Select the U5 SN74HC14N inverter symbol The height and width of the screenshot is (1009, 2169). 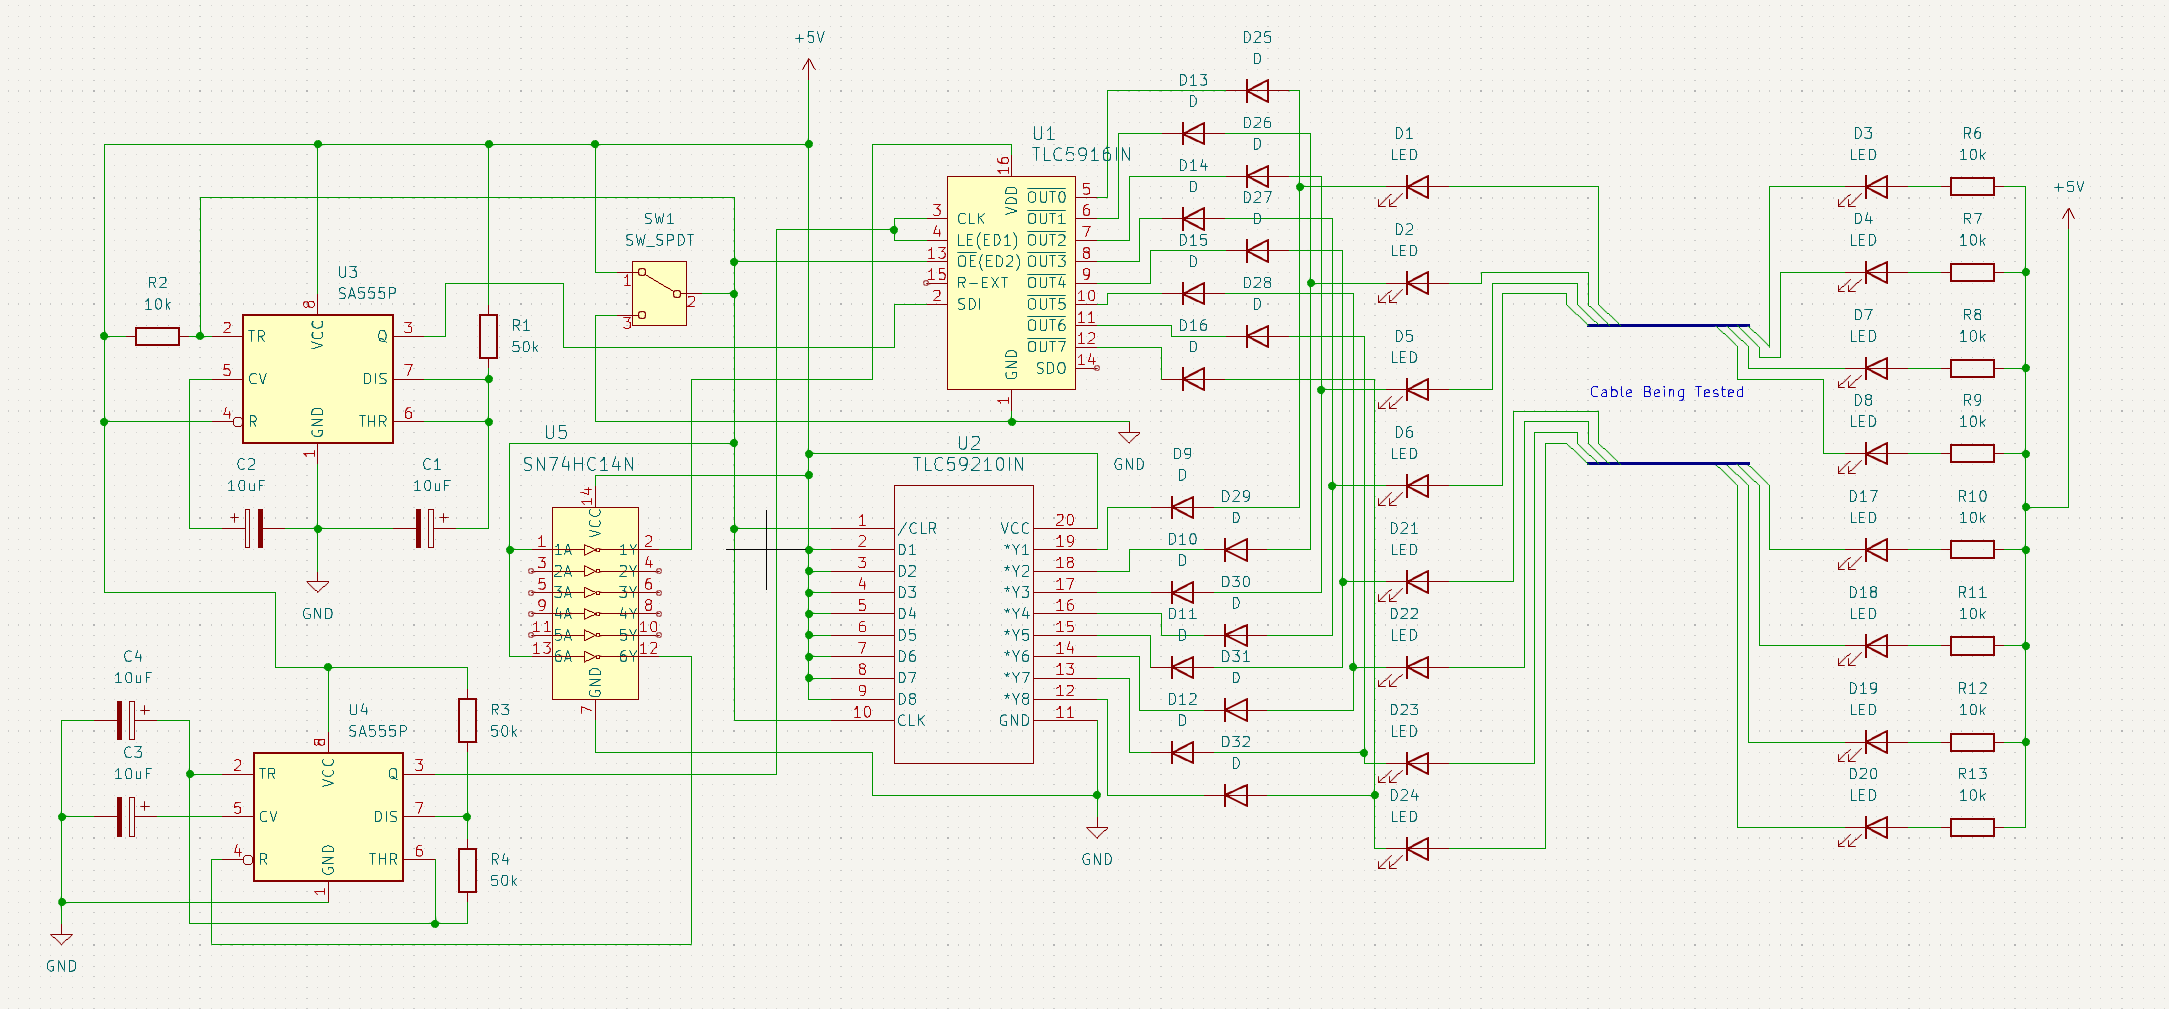point(595,603)
